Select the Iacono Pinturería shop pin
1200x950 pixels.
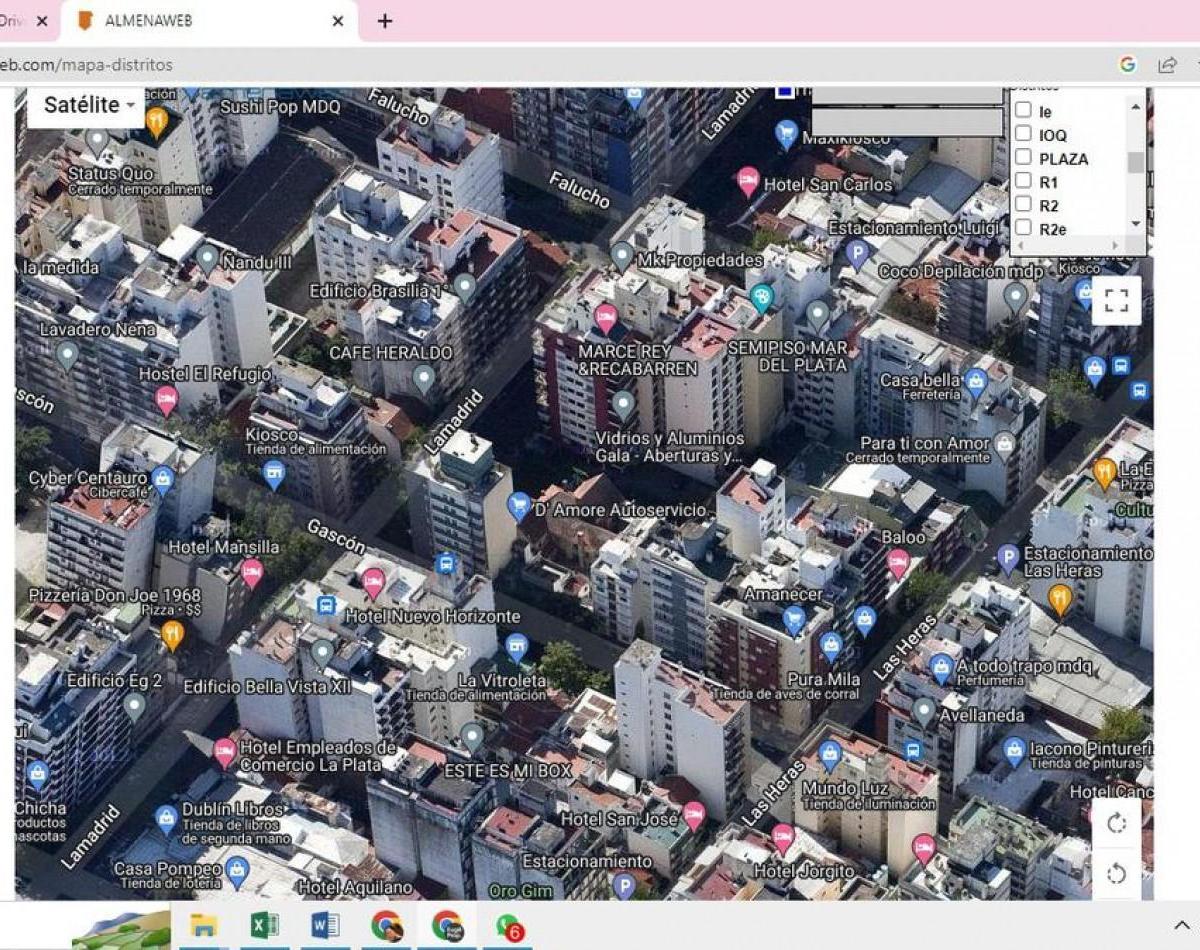pyautogui.click(x=1015, y=751)
